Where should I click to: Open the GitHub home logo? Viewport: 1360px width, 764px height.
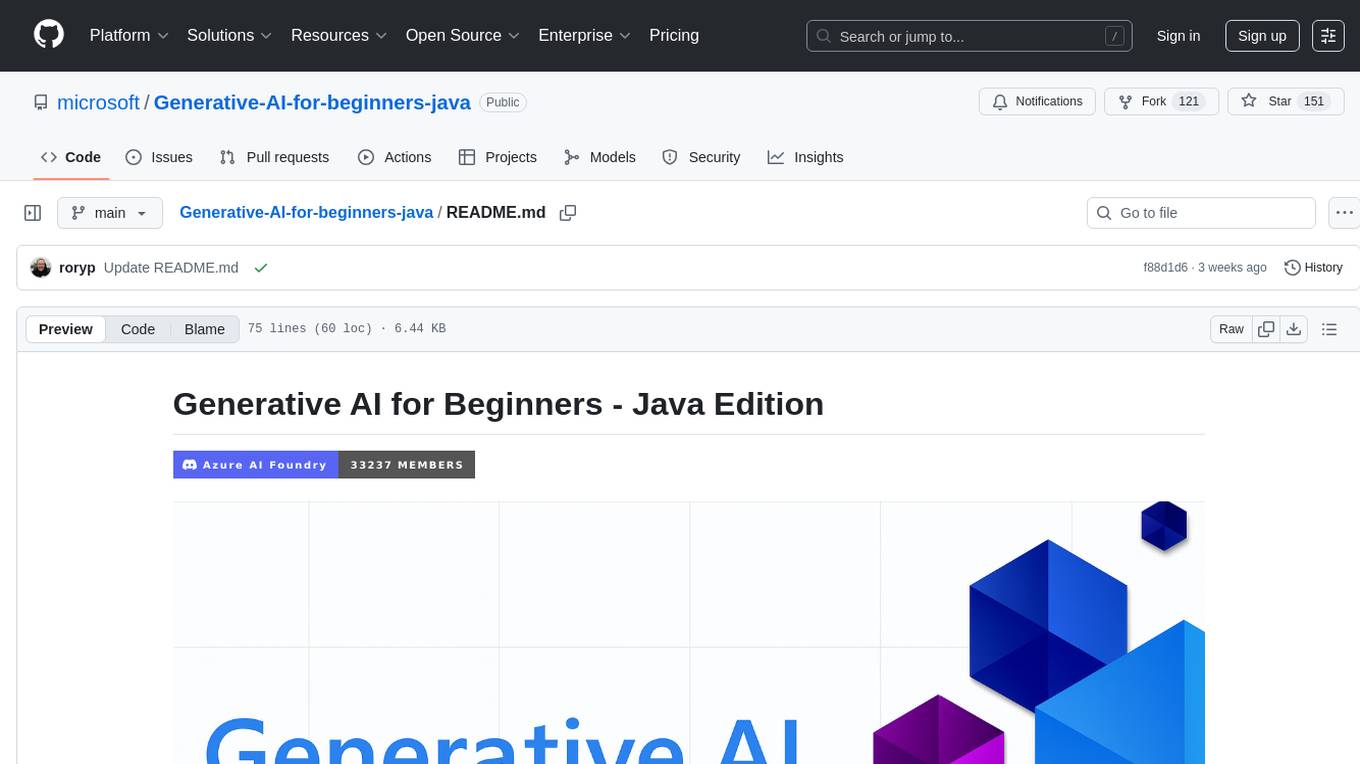(49, 35)
